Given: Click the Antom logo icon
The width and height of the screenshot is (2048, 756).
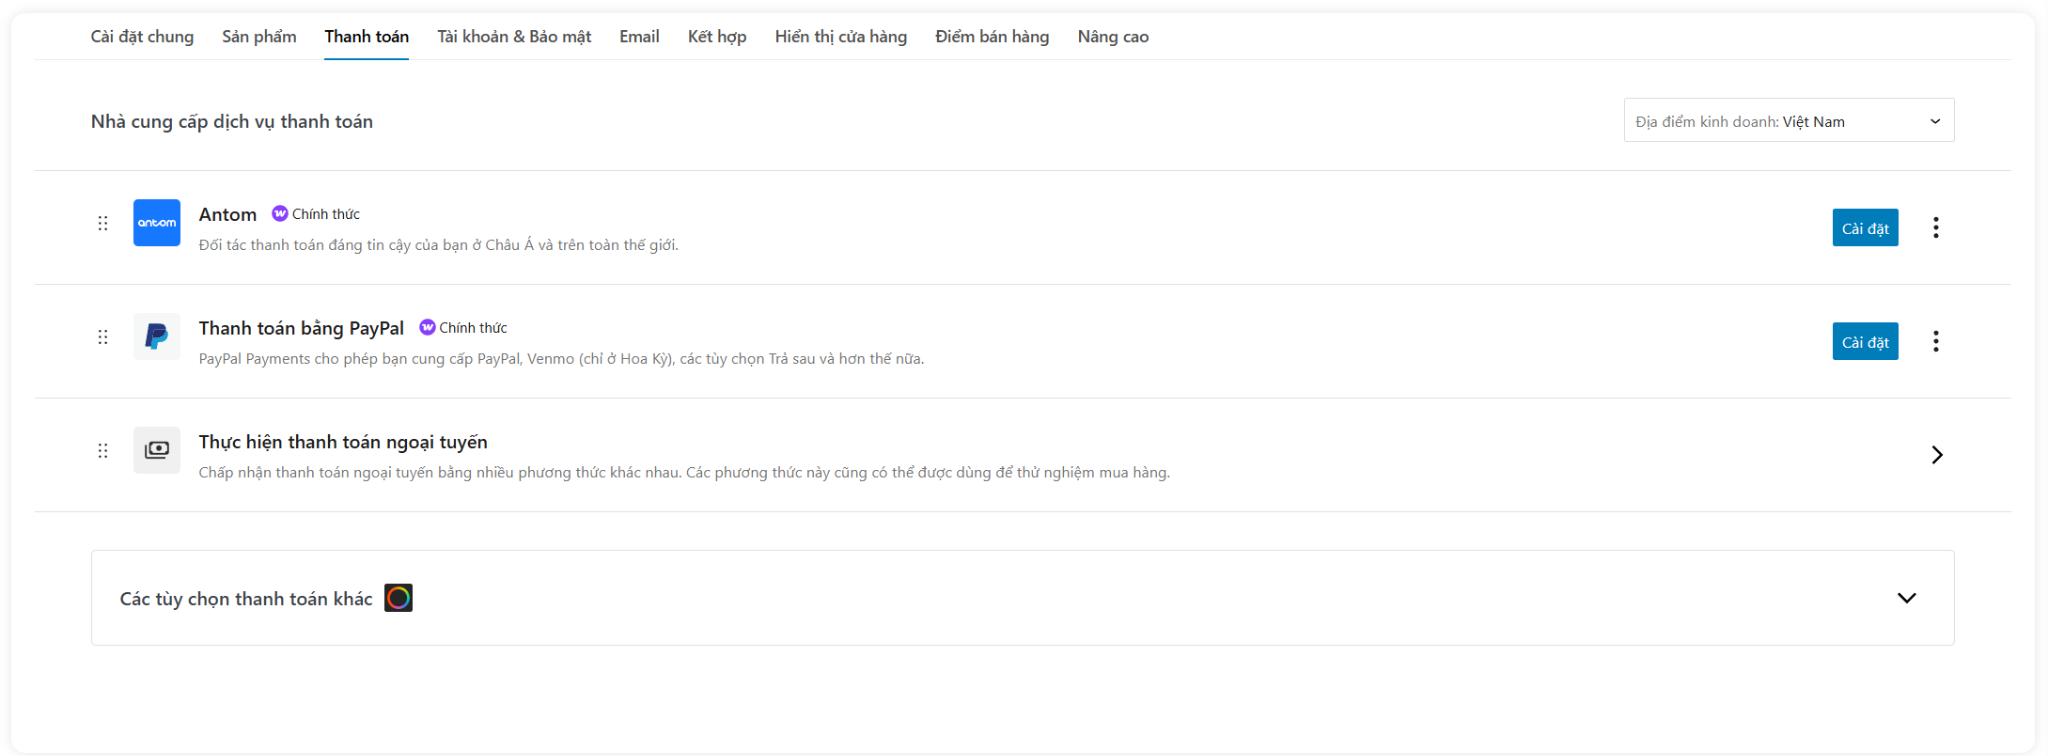Looking at the screenshot, I should click(157, 223).
